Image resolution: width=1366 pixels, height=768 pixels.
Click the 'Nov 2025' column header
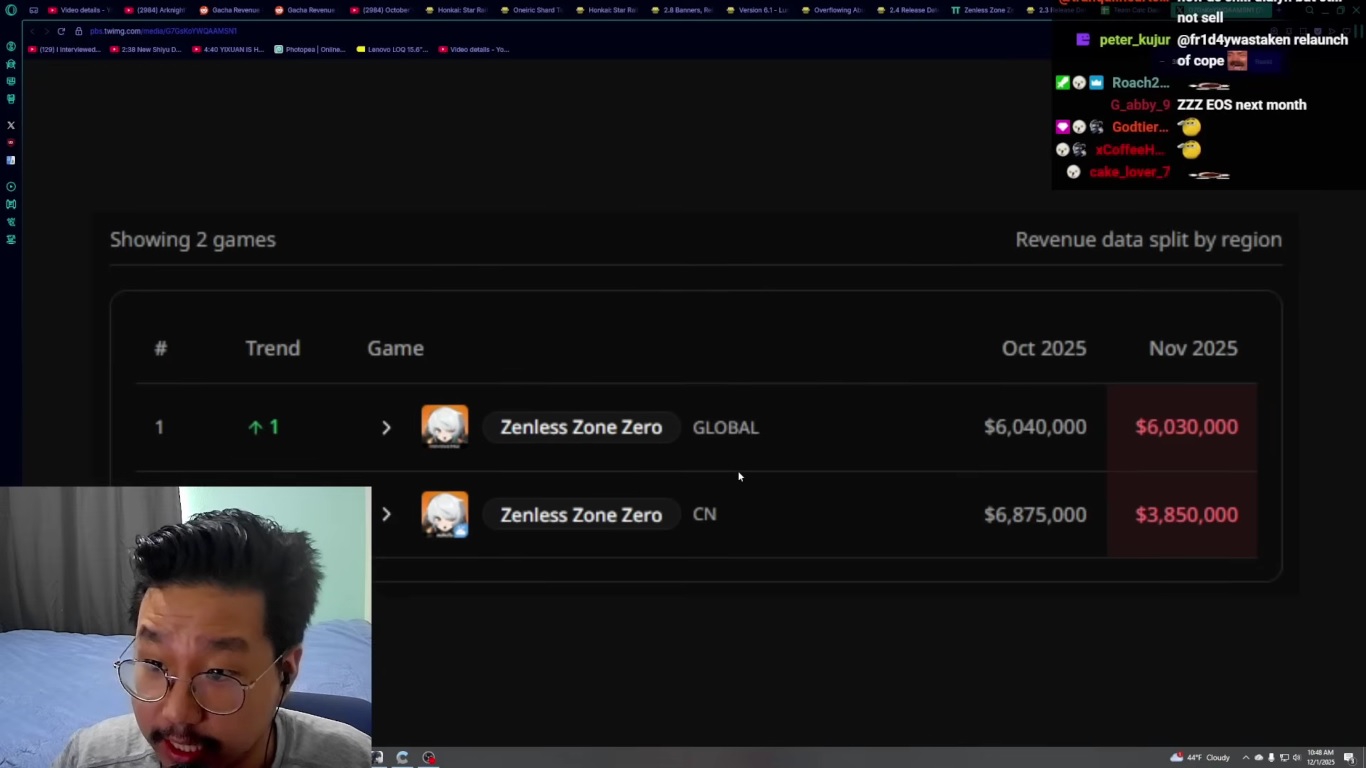1193,348
